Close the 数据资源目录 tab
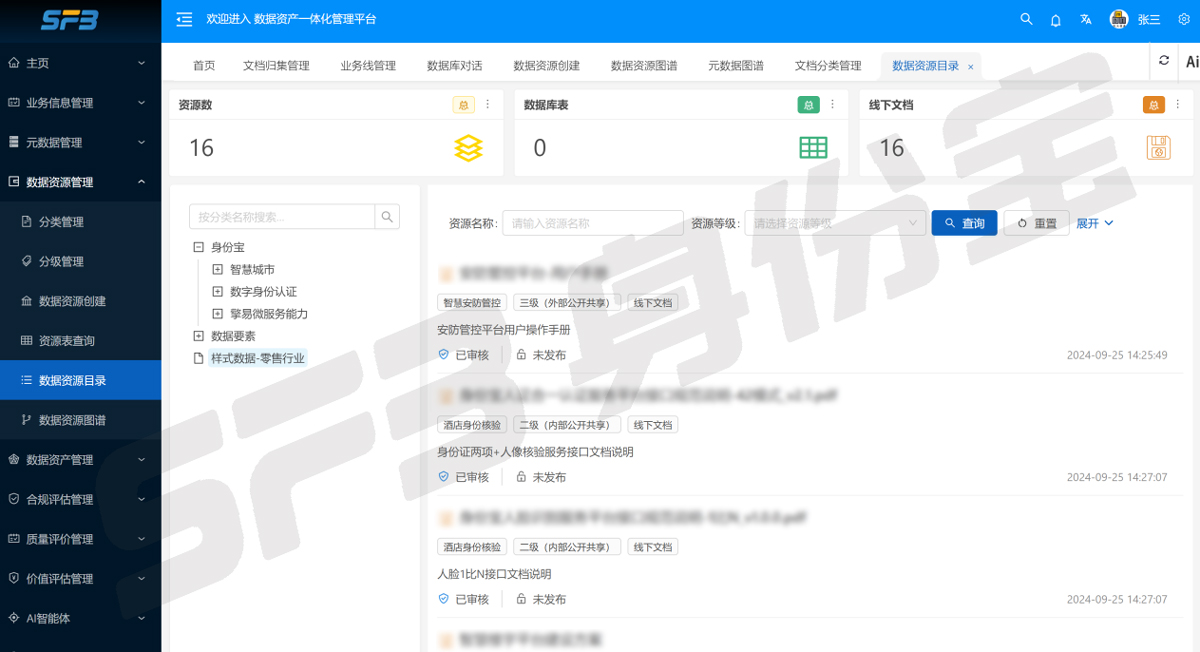 970,67
